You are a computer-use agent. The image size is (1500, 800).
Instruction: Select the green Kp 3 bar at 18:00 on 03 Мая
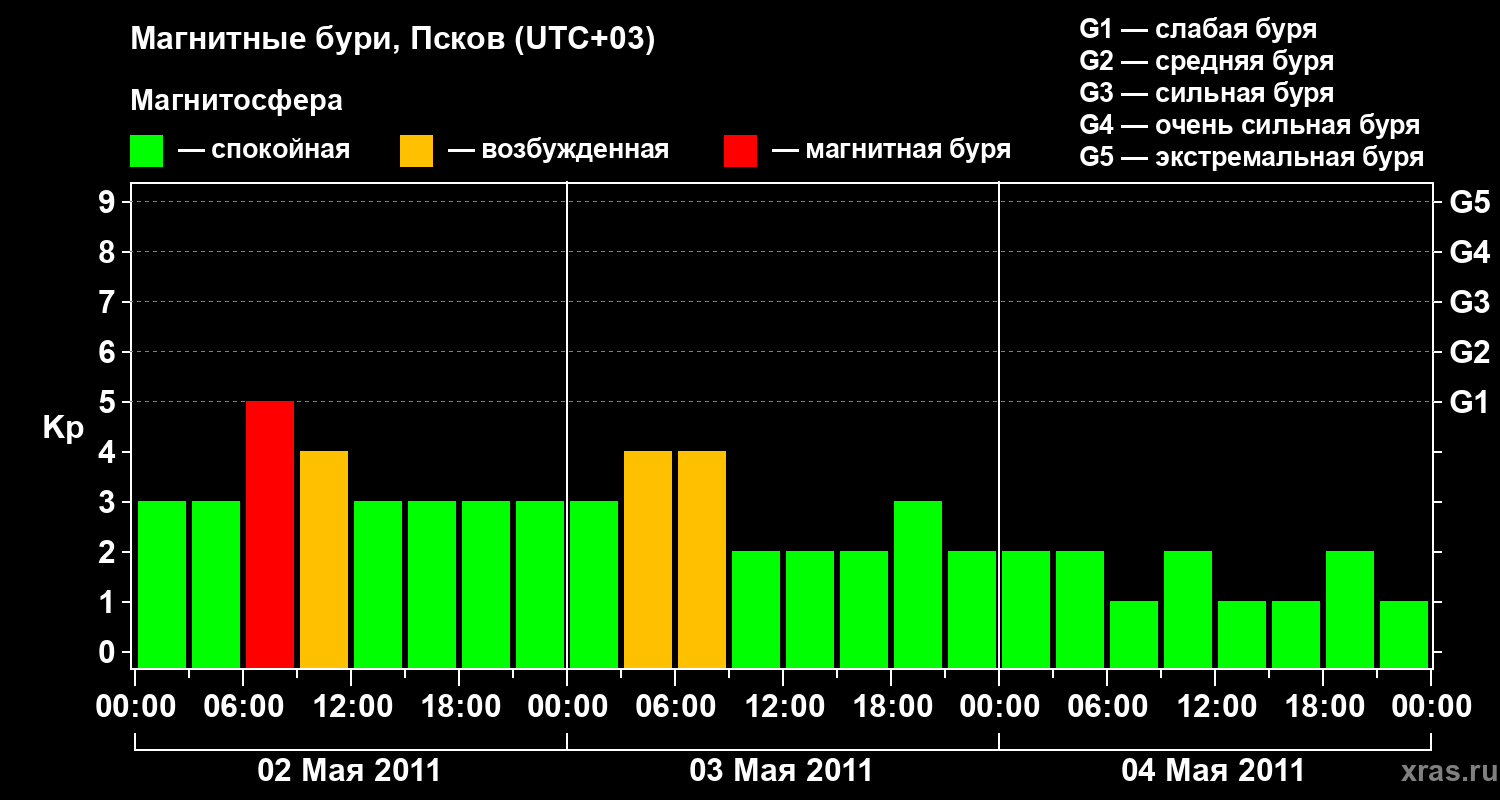918,585
